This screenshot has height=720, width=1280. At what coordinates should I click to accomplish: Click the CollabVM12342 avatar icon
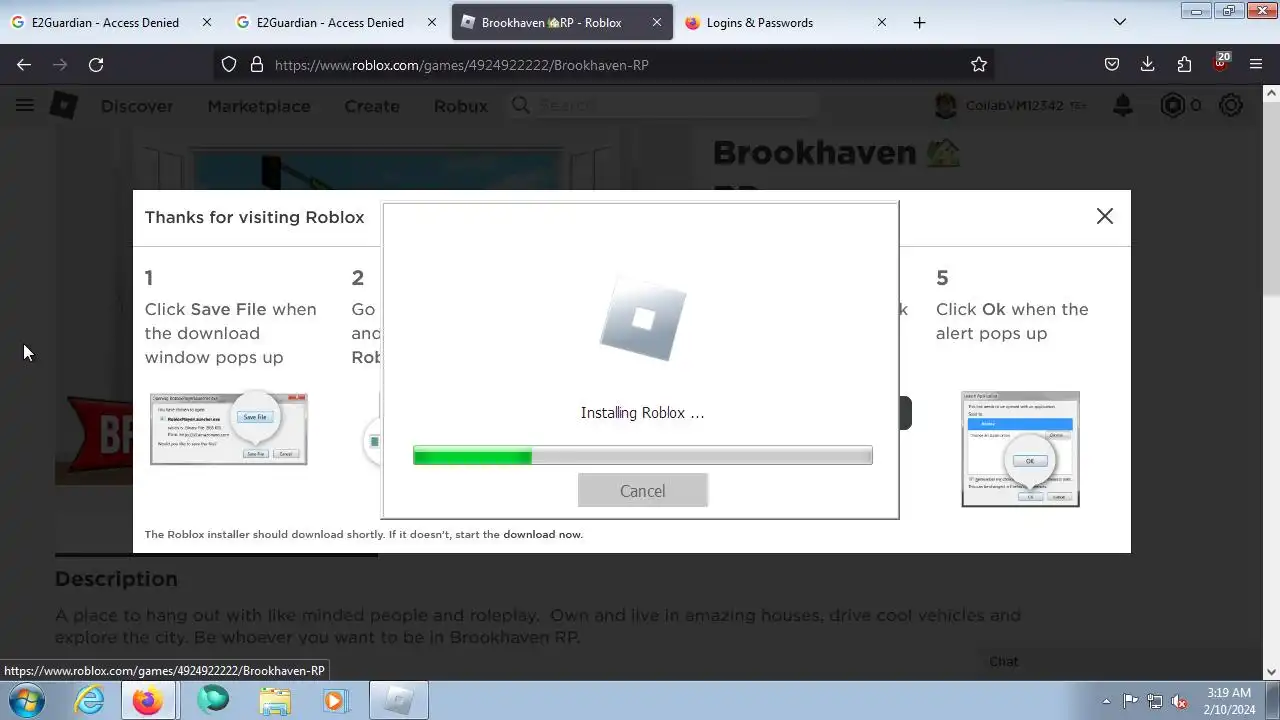click(945, 105)
